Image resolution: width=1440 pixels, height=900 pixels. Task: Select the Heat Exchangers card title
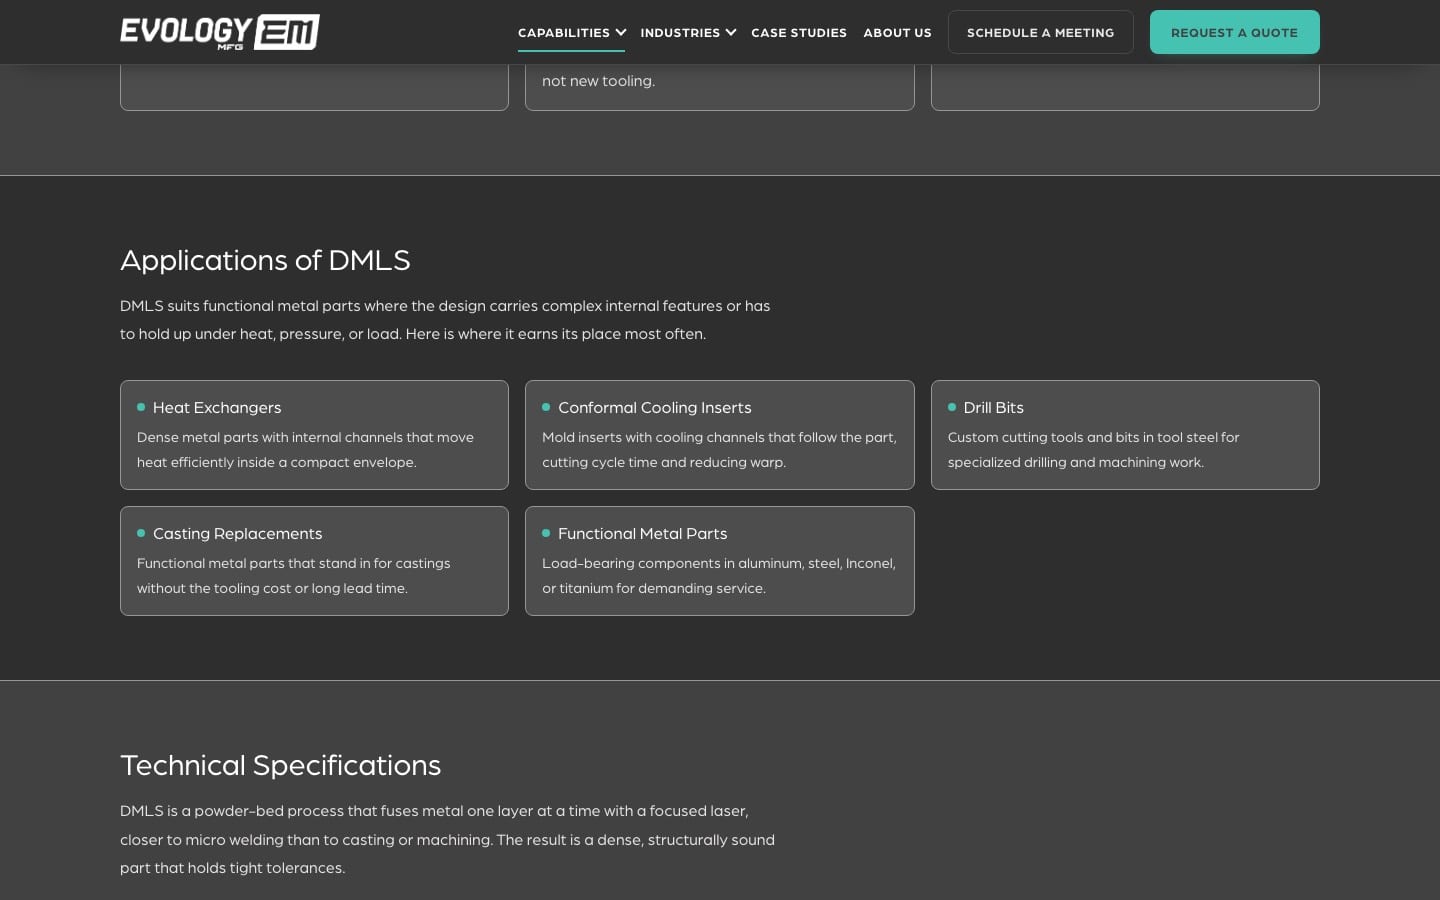click(217, 407)
